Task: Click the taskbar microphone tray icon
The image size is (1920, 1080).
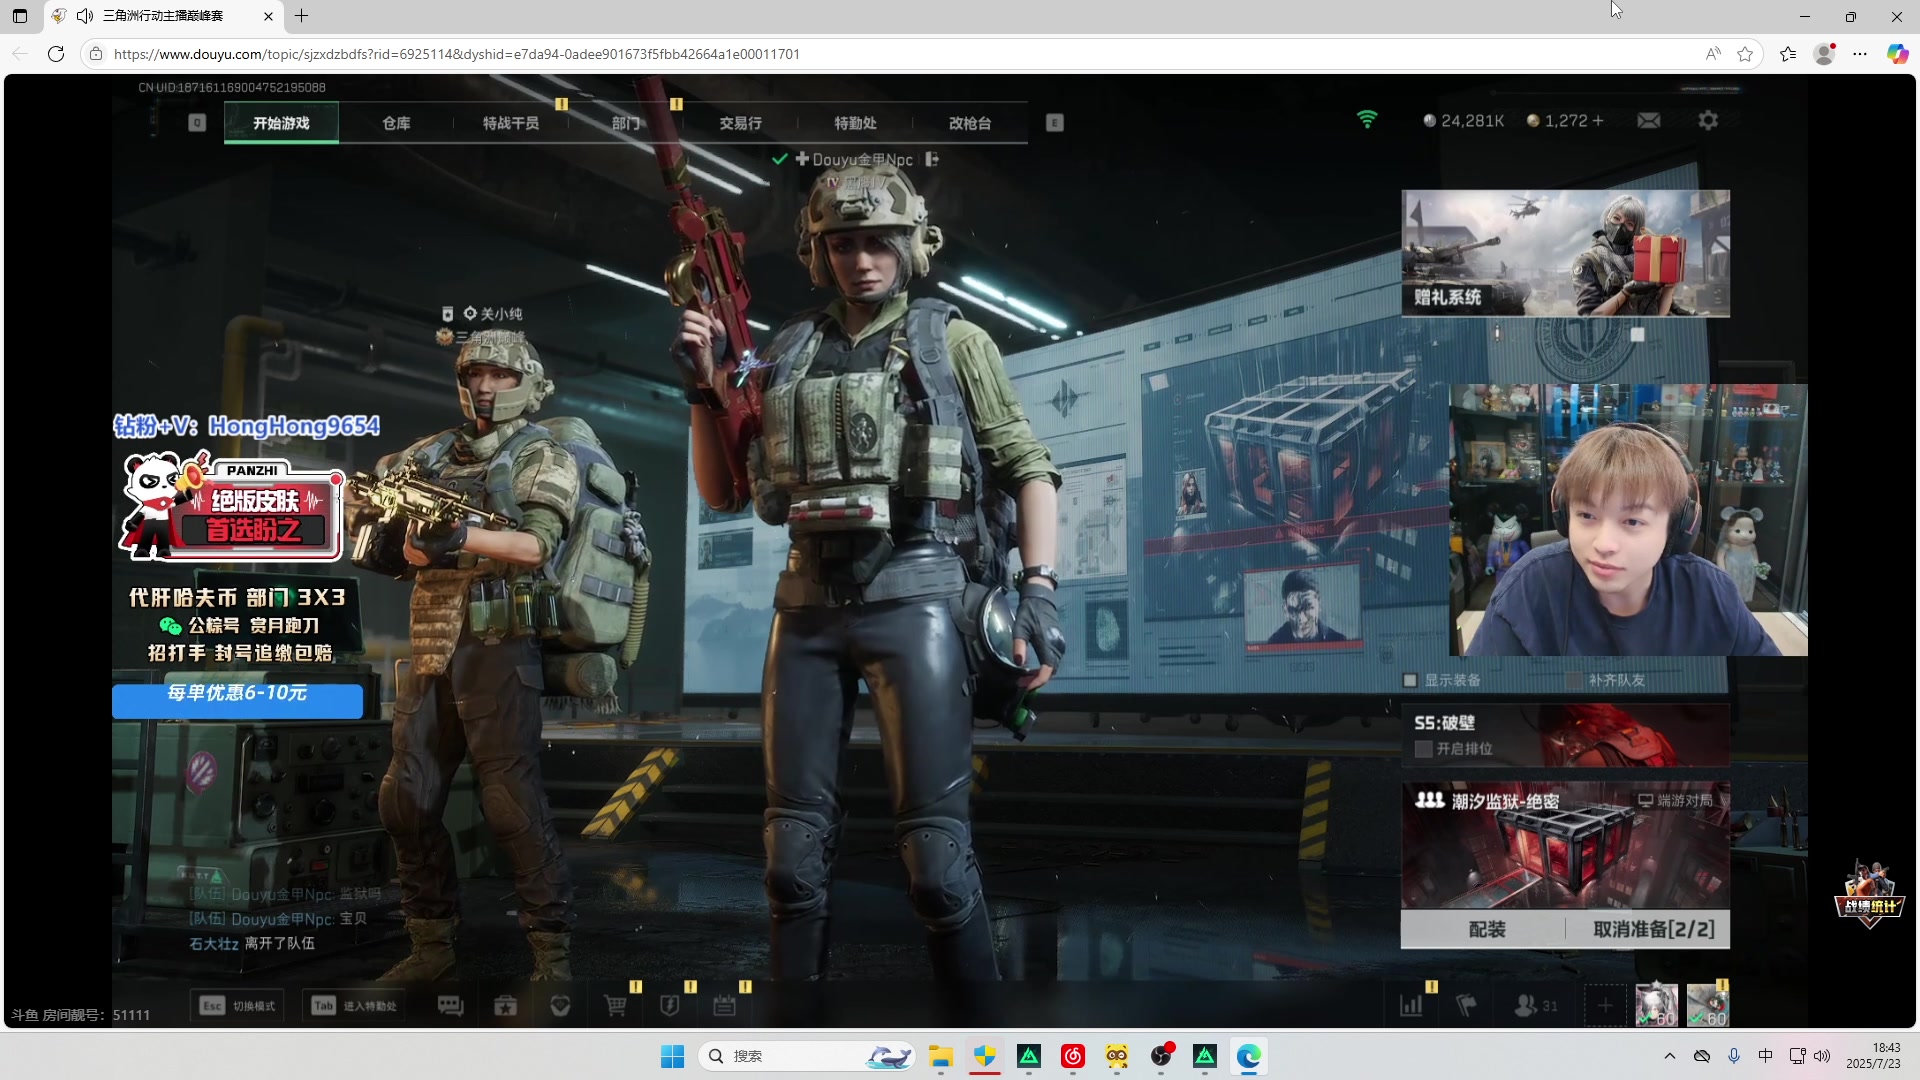Action: coord(1734,1056)
